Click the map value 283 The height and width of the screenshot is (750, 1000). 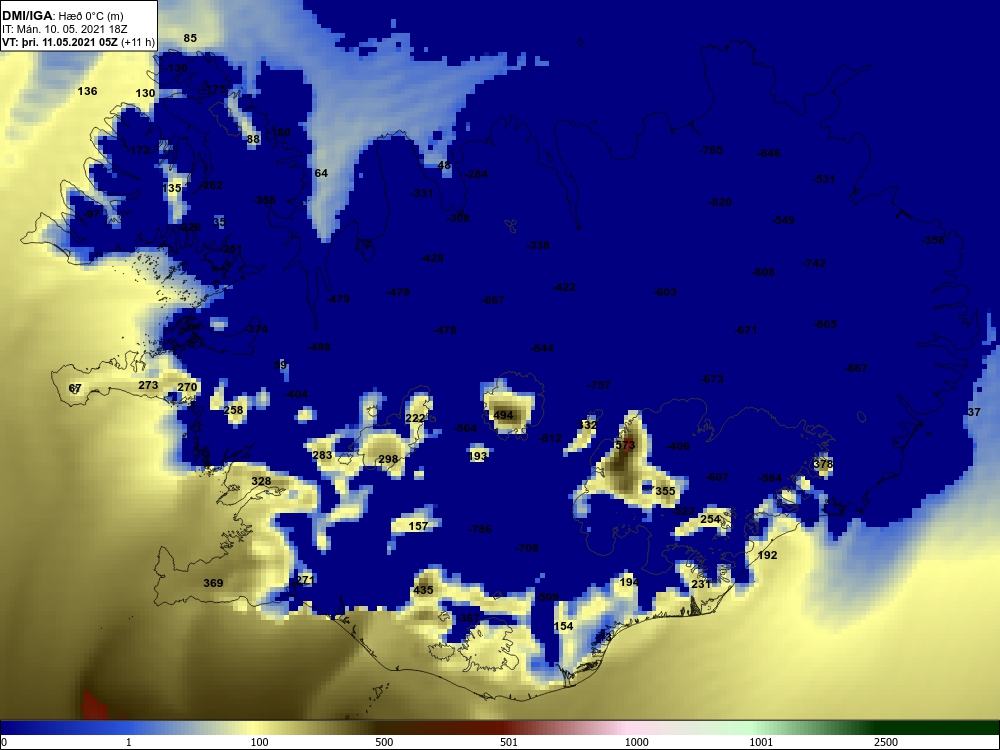tap(322, 455)
